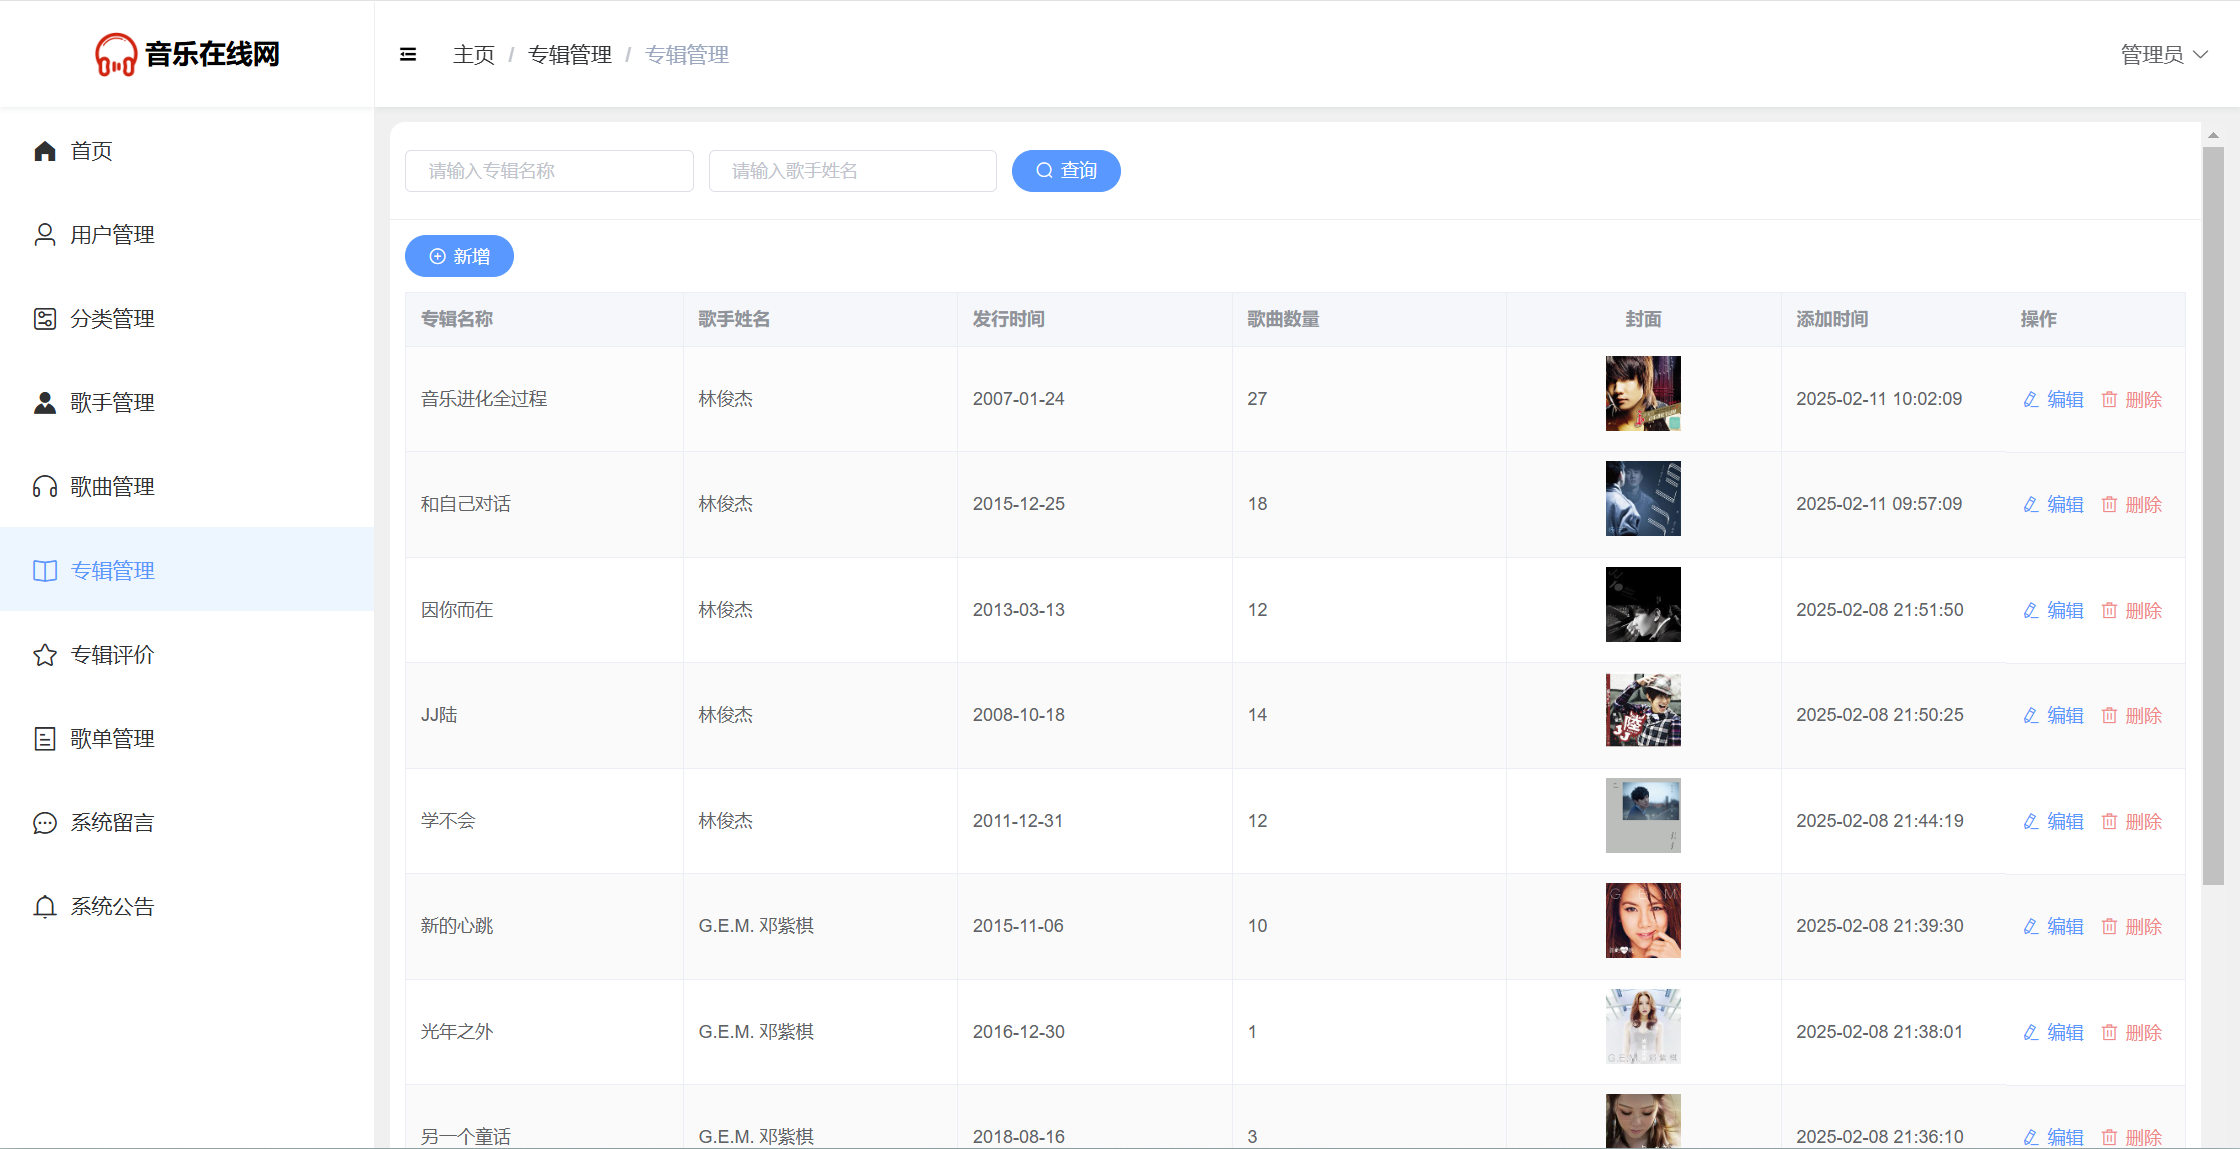Open the JJ陆 album cover thumbnail
Viewport: 2240px width, 1149px height.
(1642, 710)
